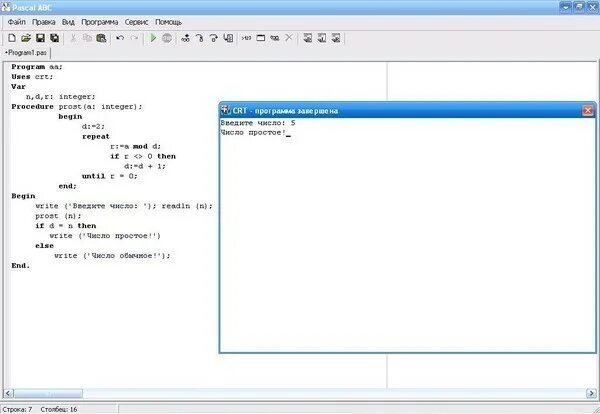Click the 'd:=d + 1;' code line

pos(145,166)
